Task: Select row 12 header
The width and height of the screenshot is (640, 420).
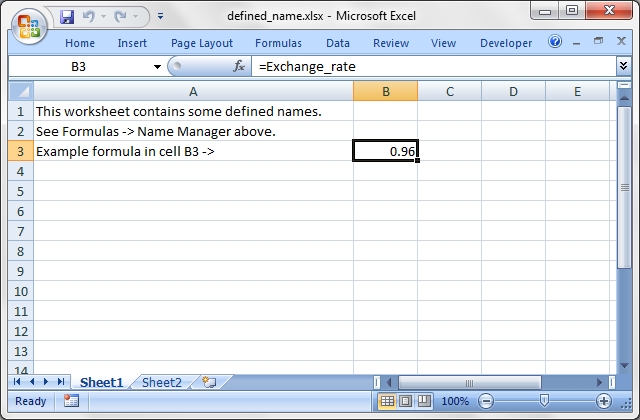Action: [x=21, y=331]
